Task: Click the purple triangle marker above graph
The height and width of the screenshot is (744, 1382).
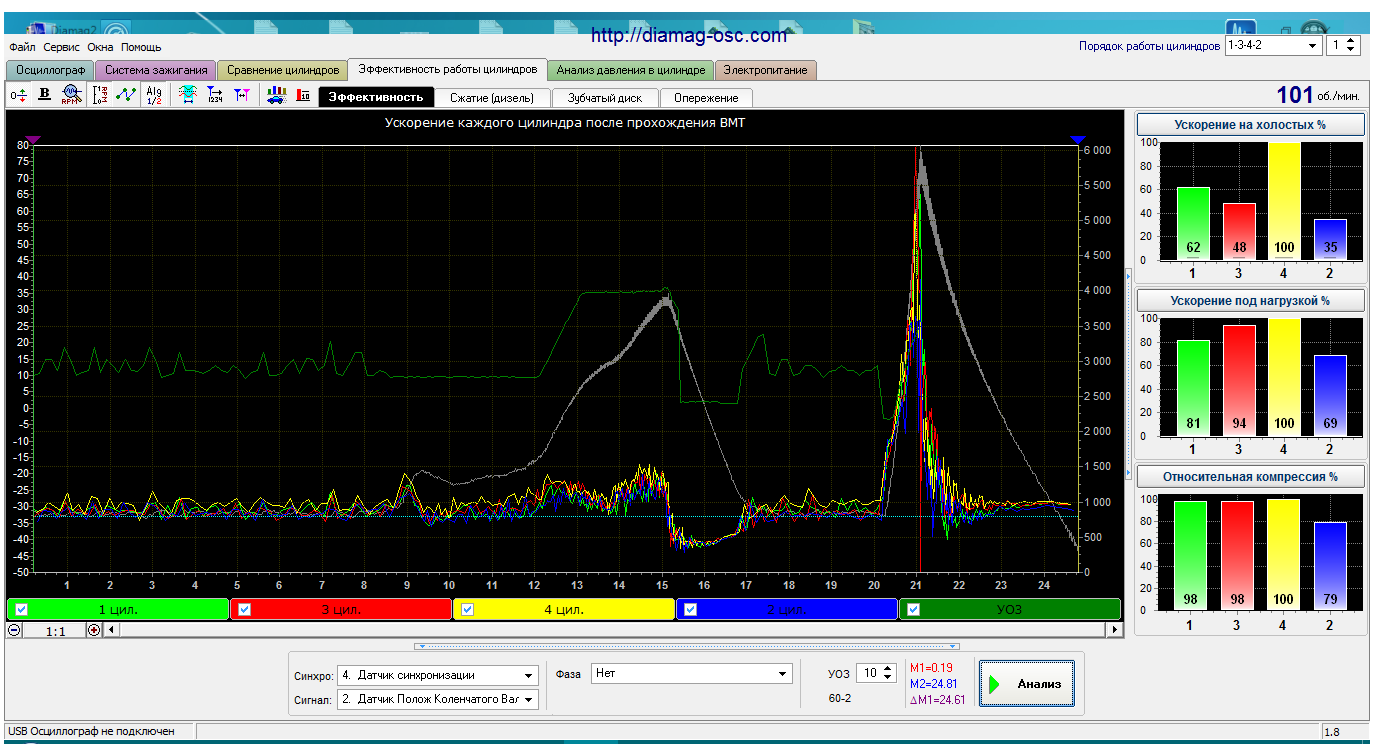Action: click(x=32, y=140)
